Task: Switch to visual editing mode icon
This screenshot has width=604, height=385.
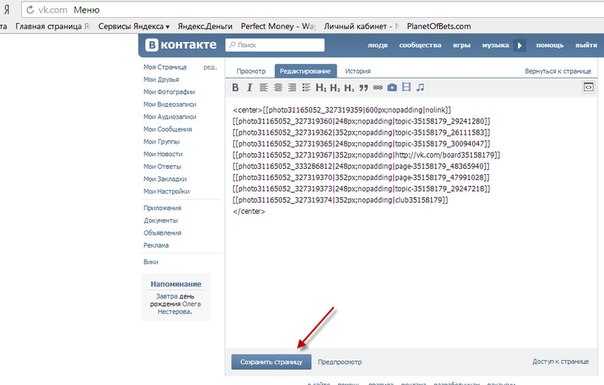Action: click(x=588, y=87)
